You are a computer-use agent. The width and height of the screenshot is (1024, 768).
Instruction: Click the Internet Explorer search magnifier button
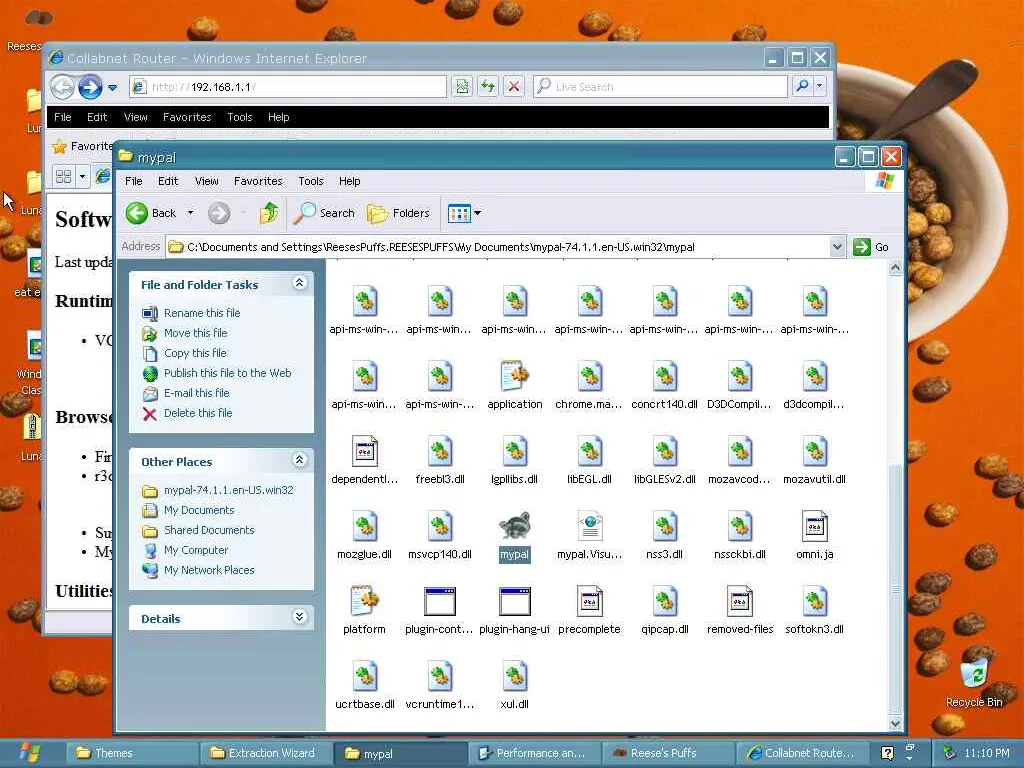tap(802, 86)
